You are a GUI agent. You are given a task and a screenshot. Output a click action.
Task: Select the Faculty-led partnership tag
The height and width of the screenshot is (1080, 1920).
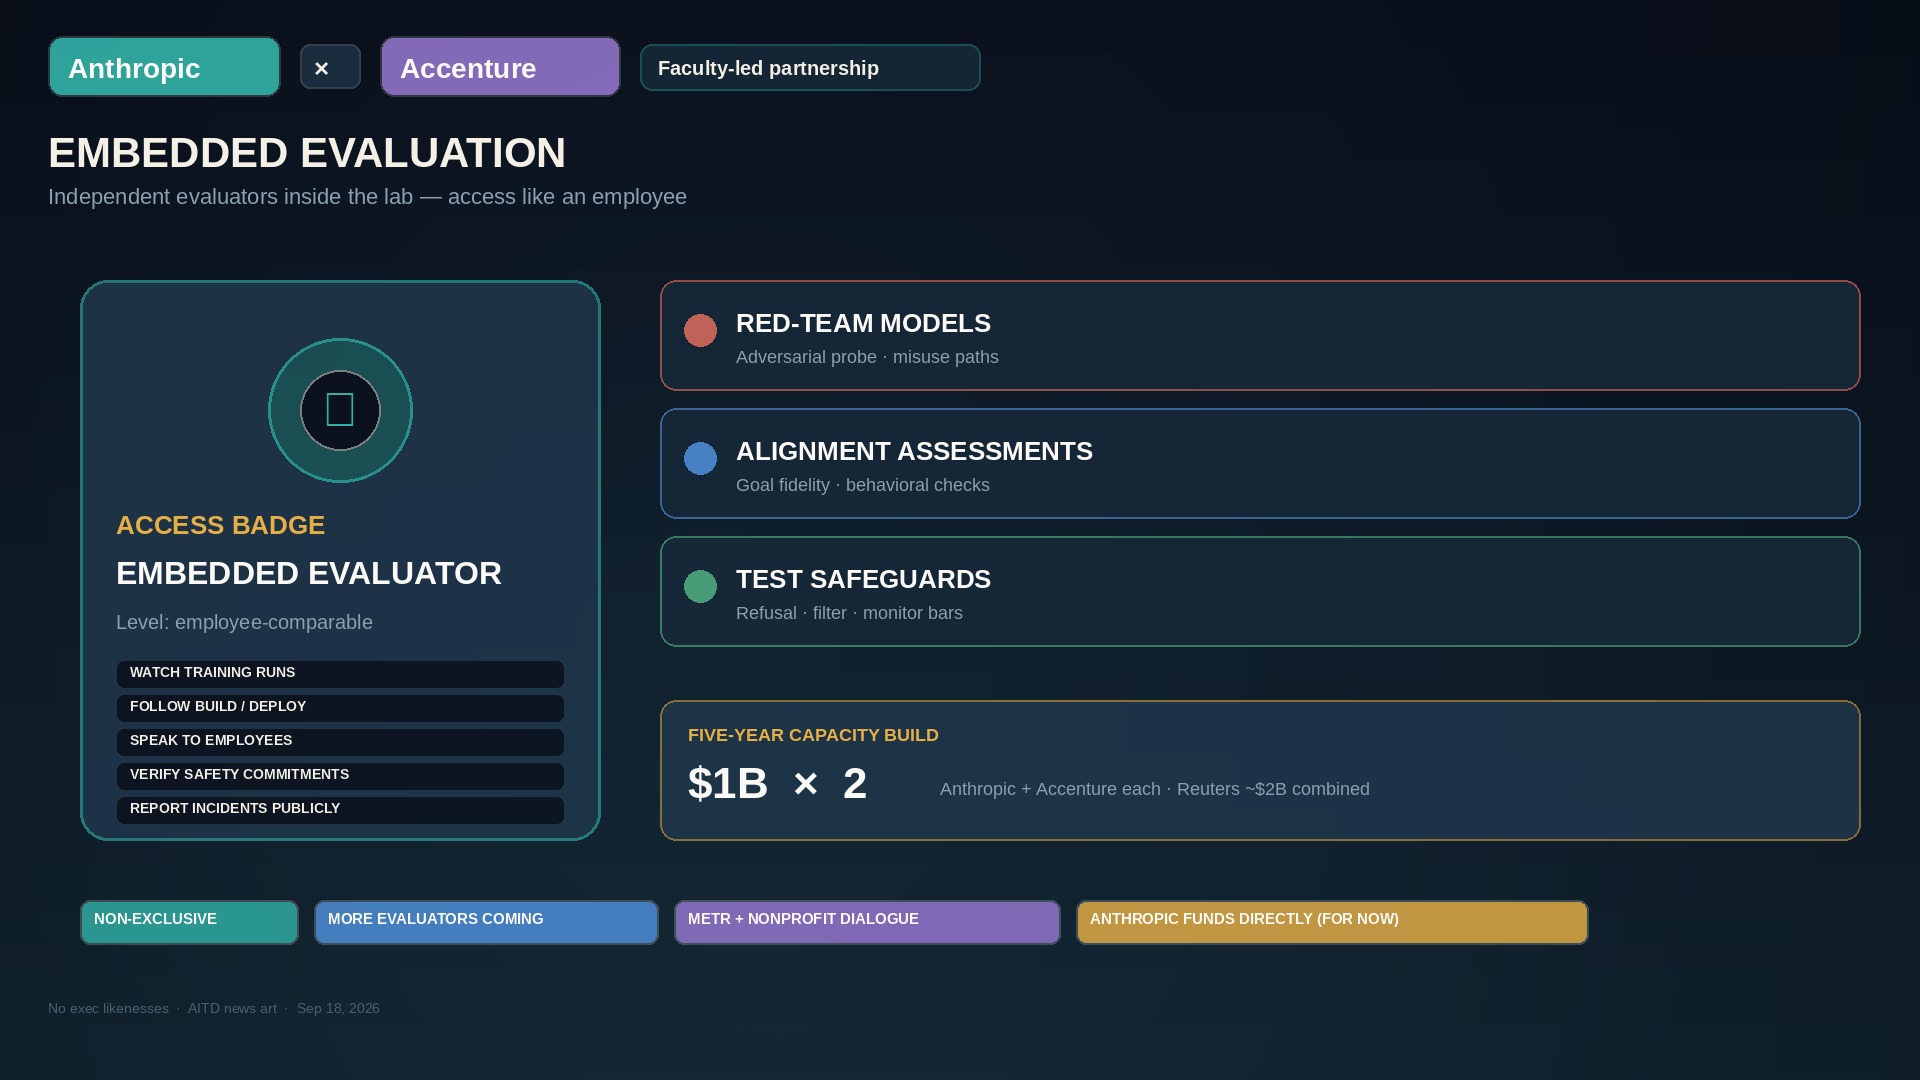[x=810, y=68]
